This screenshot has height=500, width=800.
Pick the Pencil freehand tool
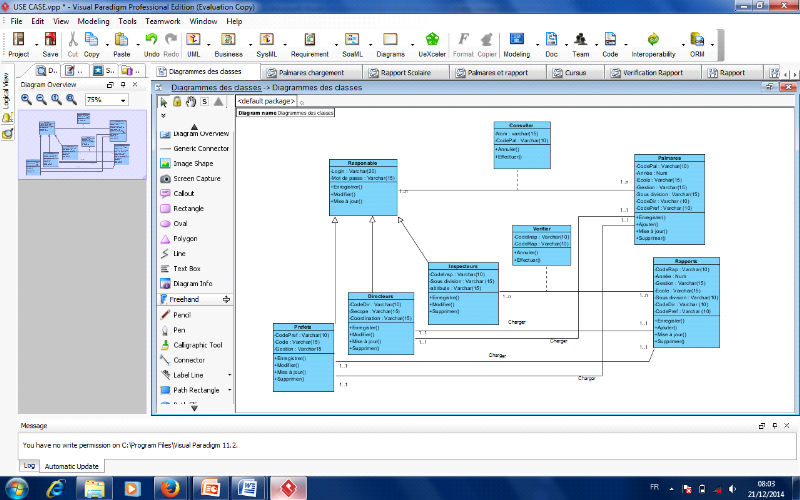pyautogui.click(x=181, y=315)
